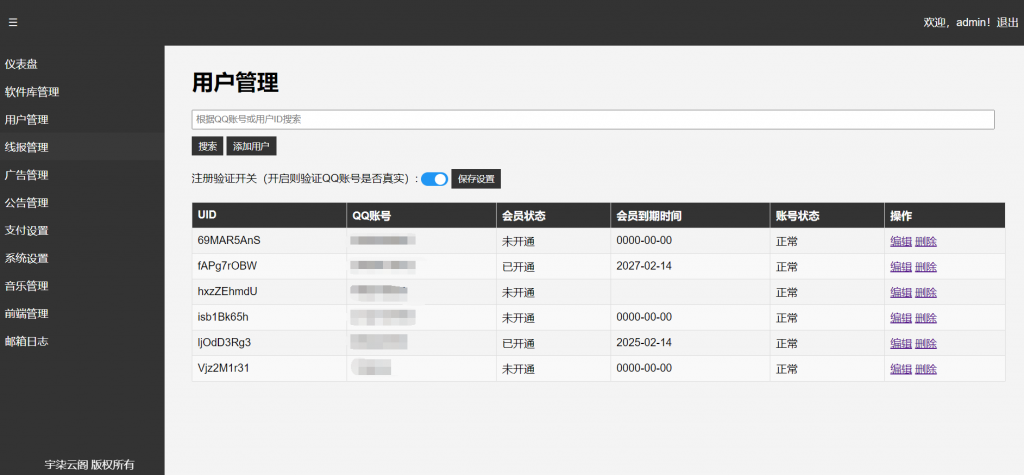Select 用户管理 in the sidebar
The image size is (1024, 475).
tap(26, 120)
